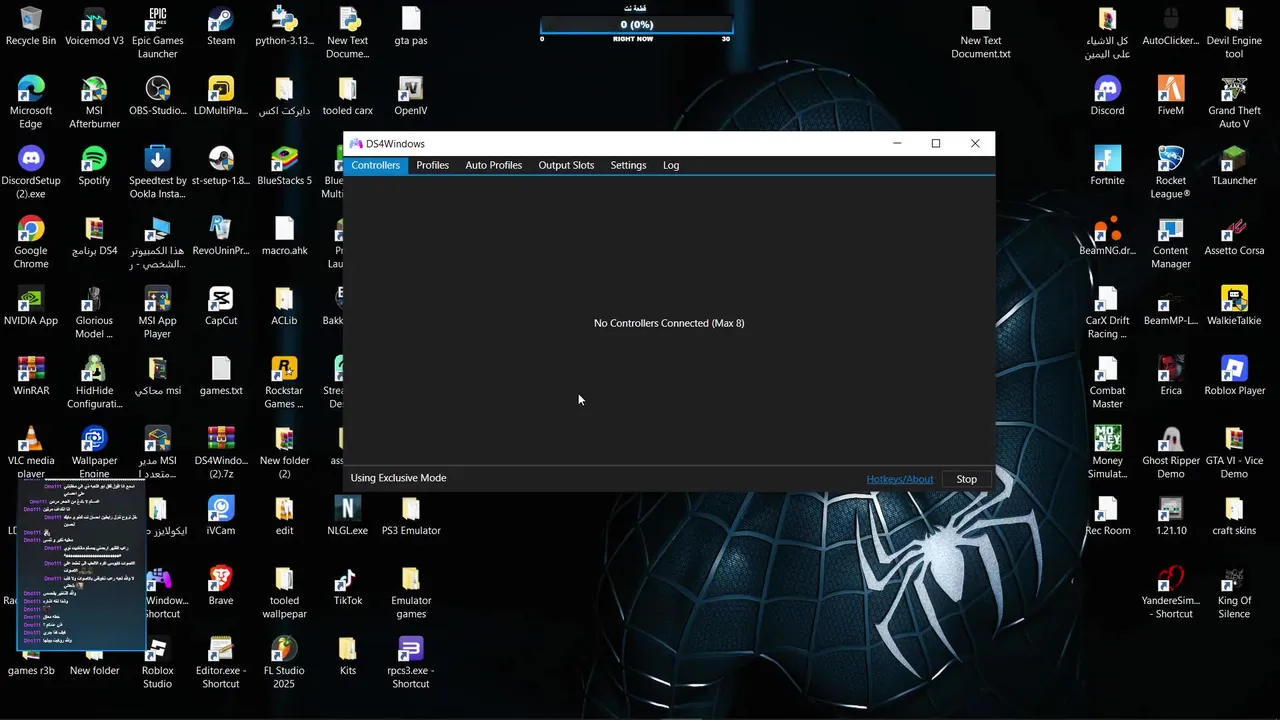Click the viewer count progress bar overlay
The width and height of the screenshot is (1280, 720).
[636, 25]
